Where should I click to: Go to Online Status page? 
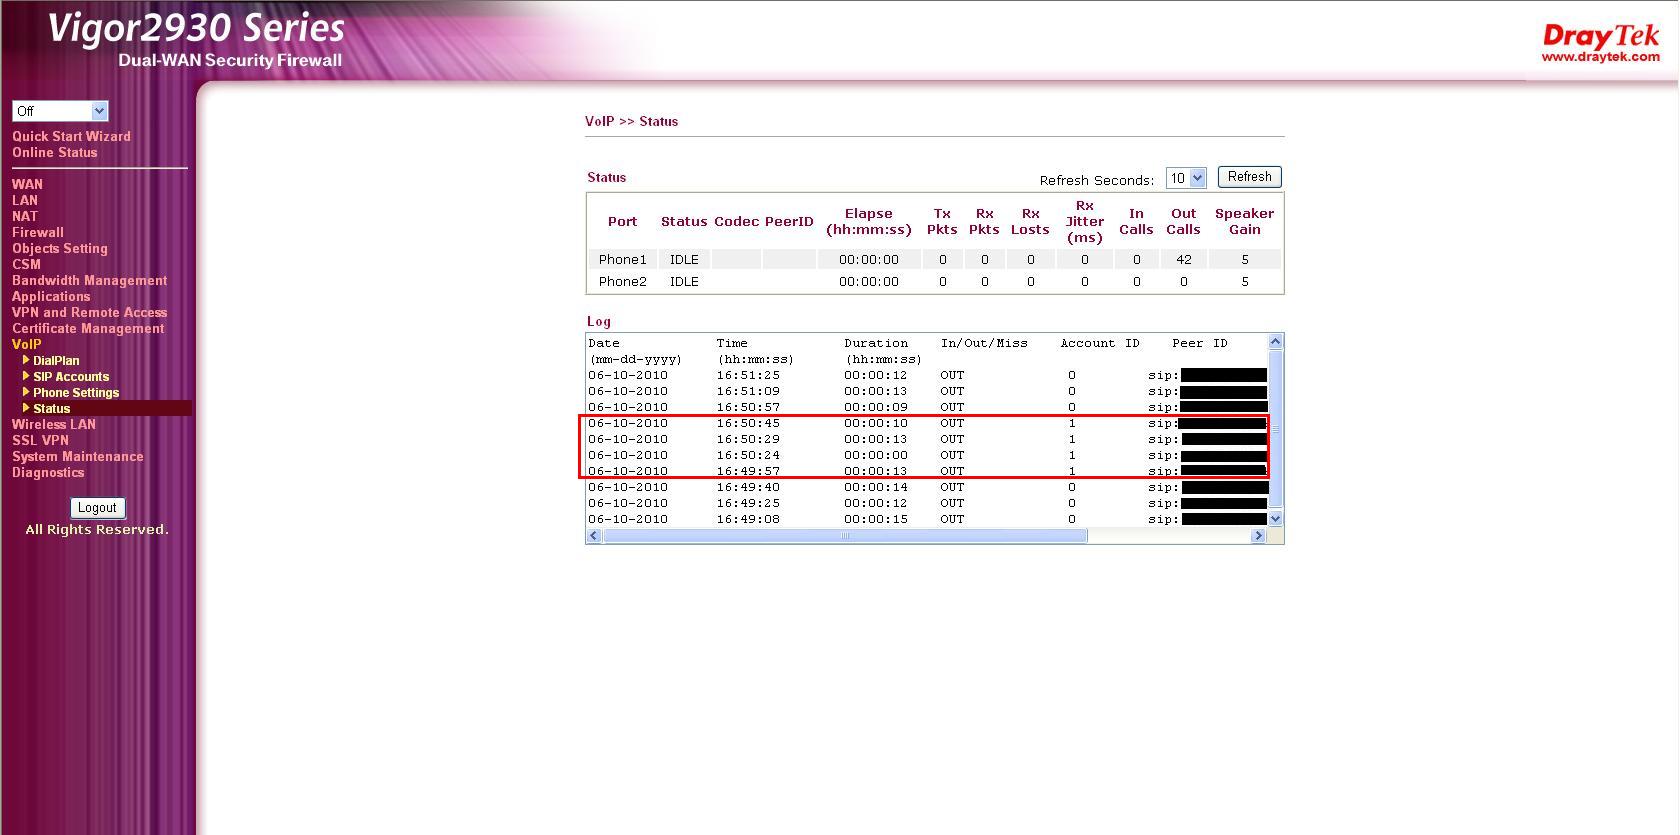tap(55, 152)
